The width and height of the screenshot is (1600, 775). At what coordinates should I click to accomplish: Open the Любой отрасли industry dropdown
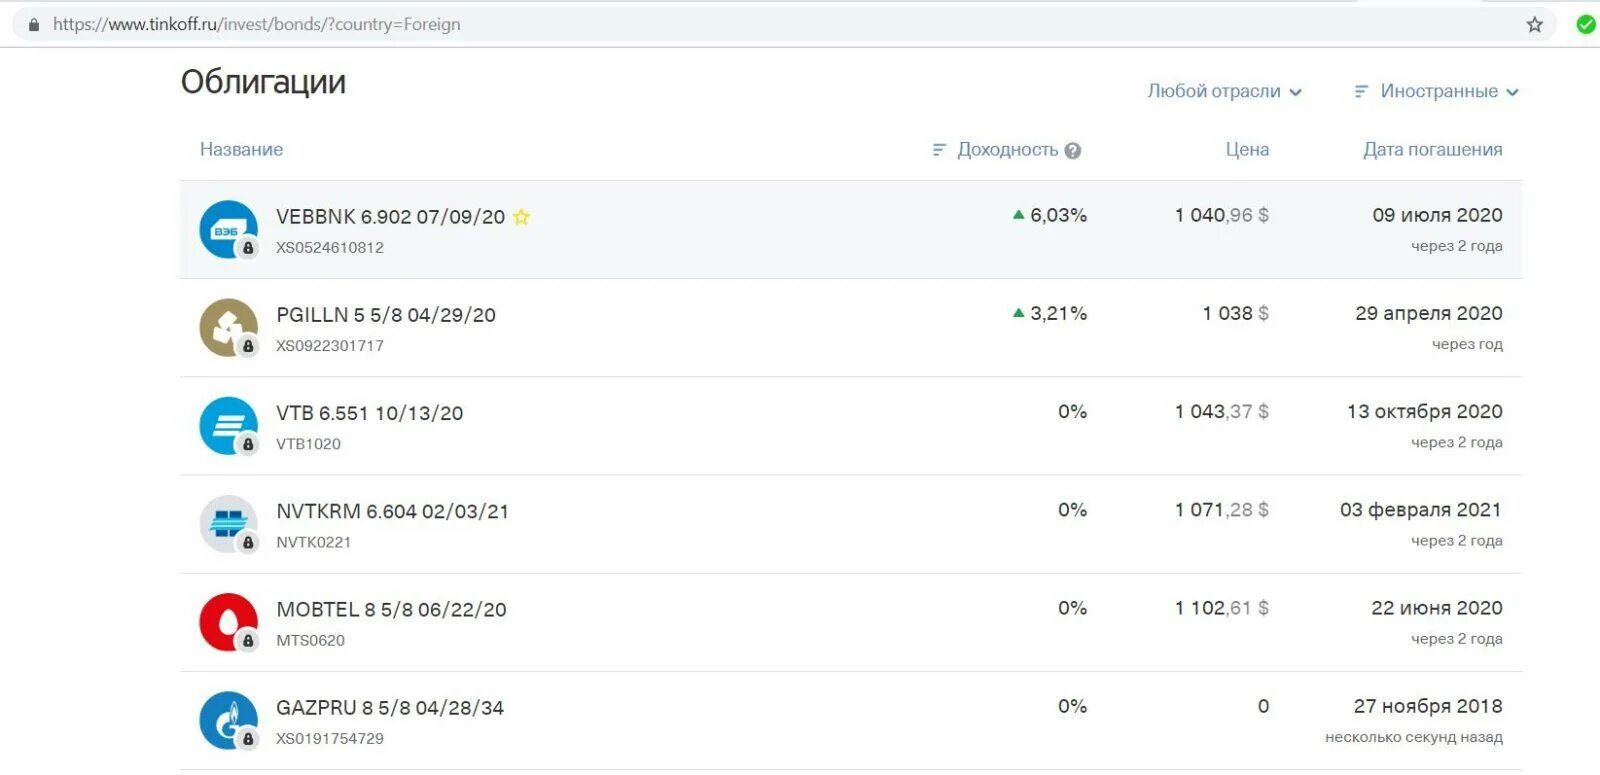click(1224, 91)
